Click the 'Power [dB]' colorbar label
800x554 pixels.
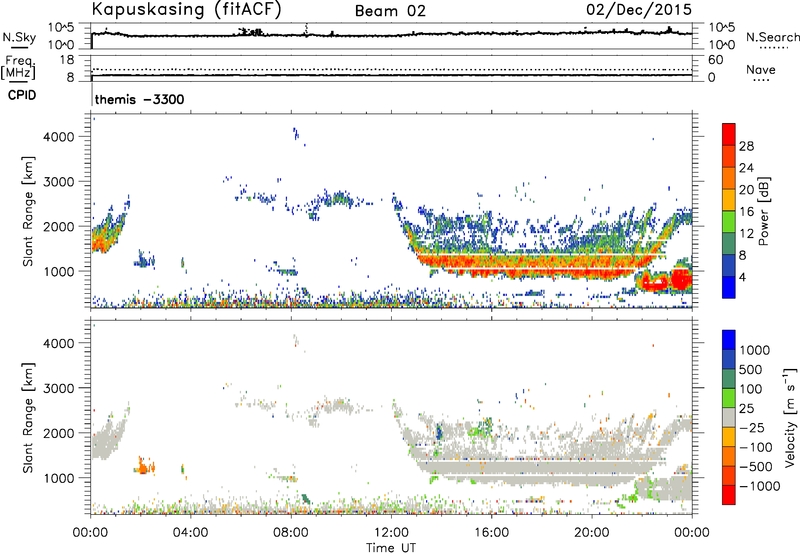coord(763,211)
